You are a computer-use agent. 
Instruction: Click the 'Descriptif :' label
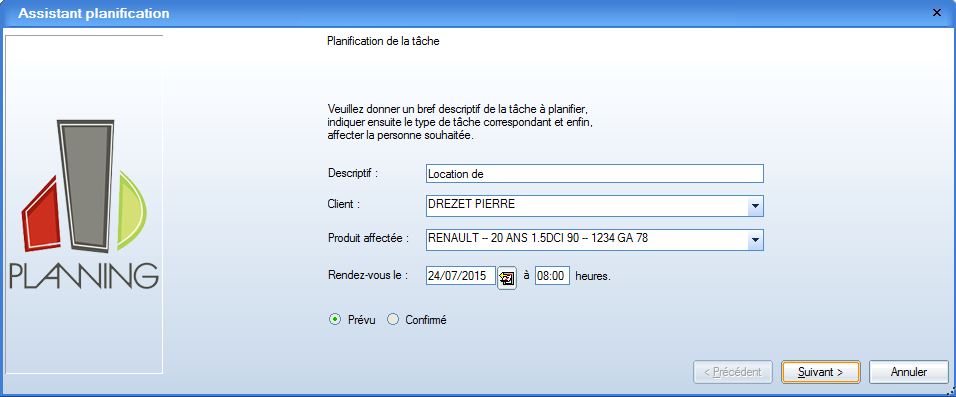(353, 173)
